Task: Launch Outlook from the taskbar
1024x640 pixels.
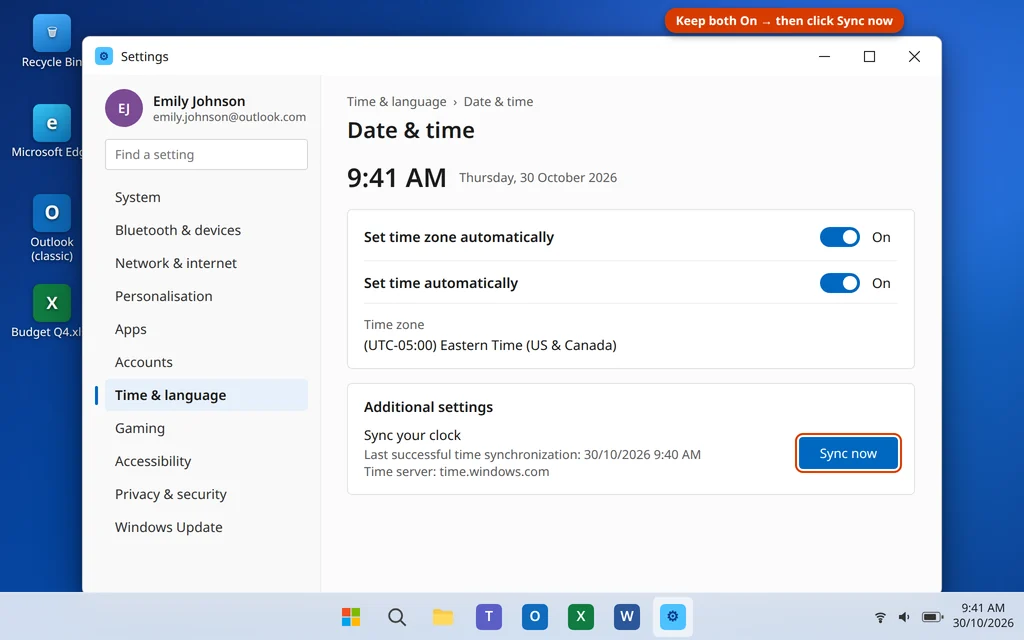Action: (535, 616)
